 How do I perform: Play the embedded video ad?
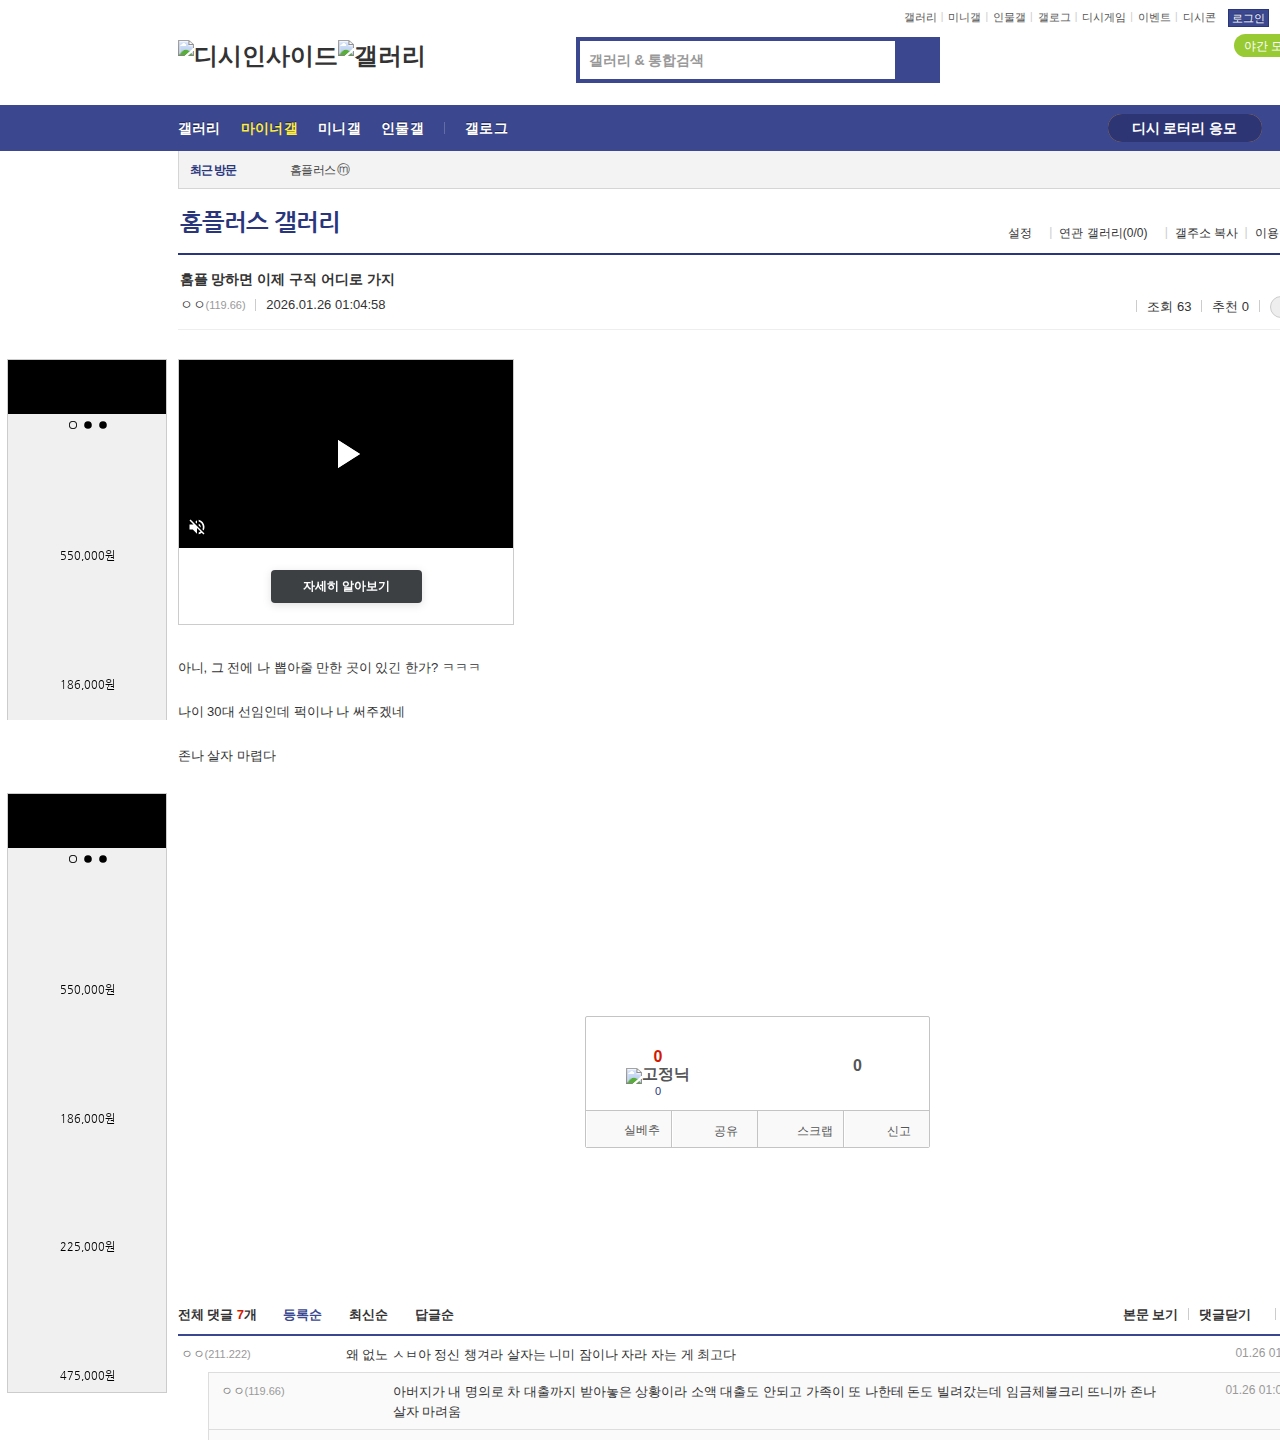(x=347, y=454)
